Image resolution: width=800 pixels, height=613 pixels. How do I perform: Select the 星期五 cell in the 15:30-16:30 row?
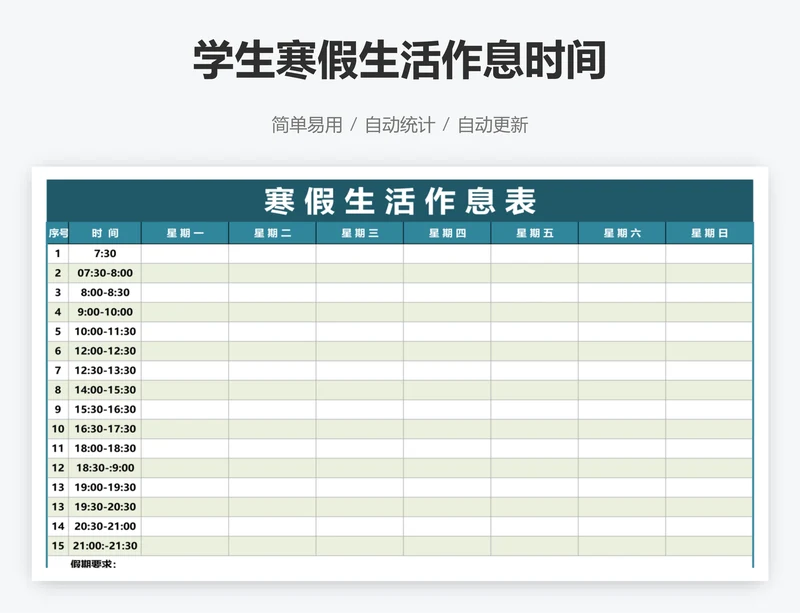(535, 409)
